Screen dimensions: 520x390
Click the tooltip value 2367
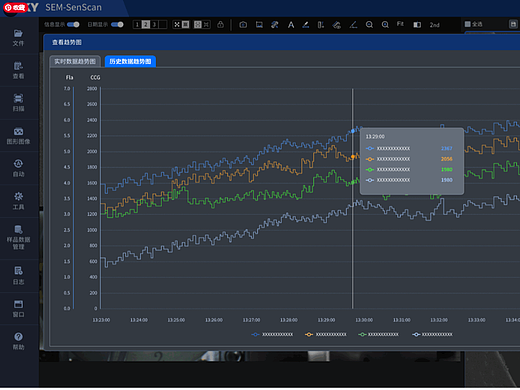click(x=447, y=148)
